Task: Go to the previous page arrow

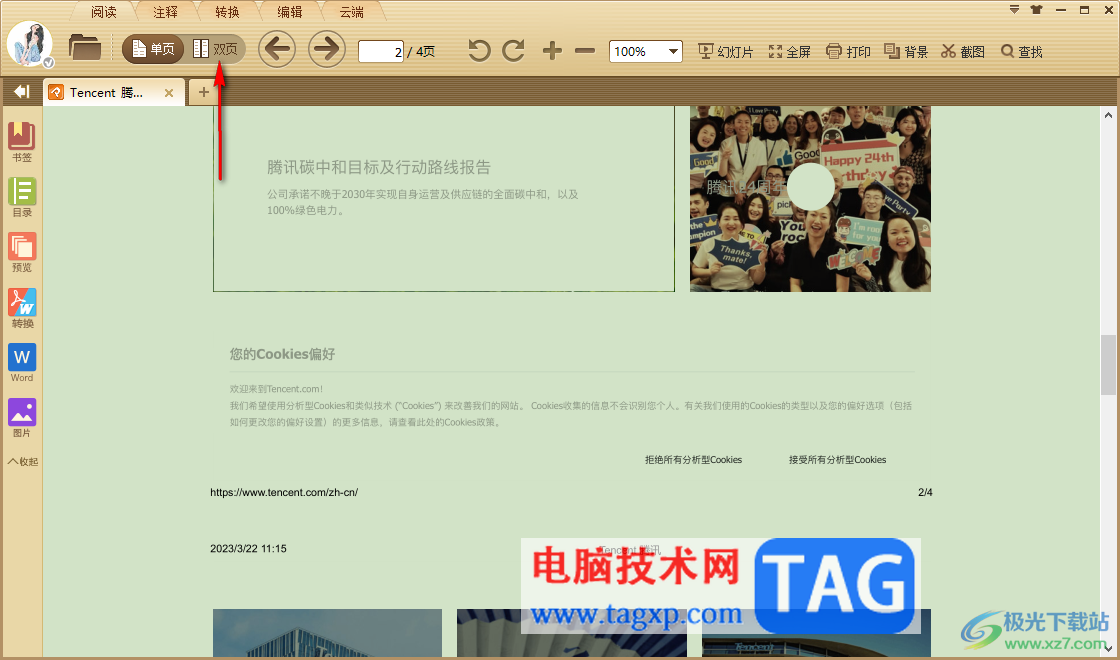Action: coord(276,49)
